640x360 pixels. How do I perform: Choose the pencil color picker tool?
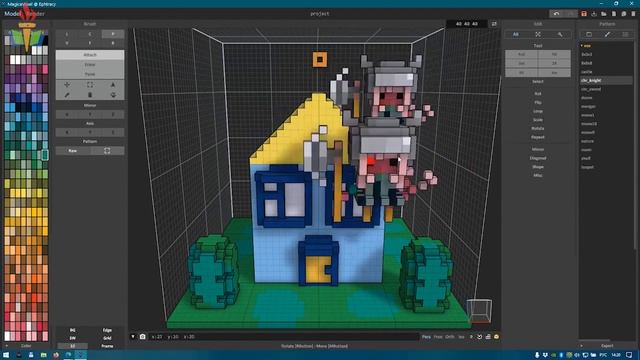(x=67, y=95)
